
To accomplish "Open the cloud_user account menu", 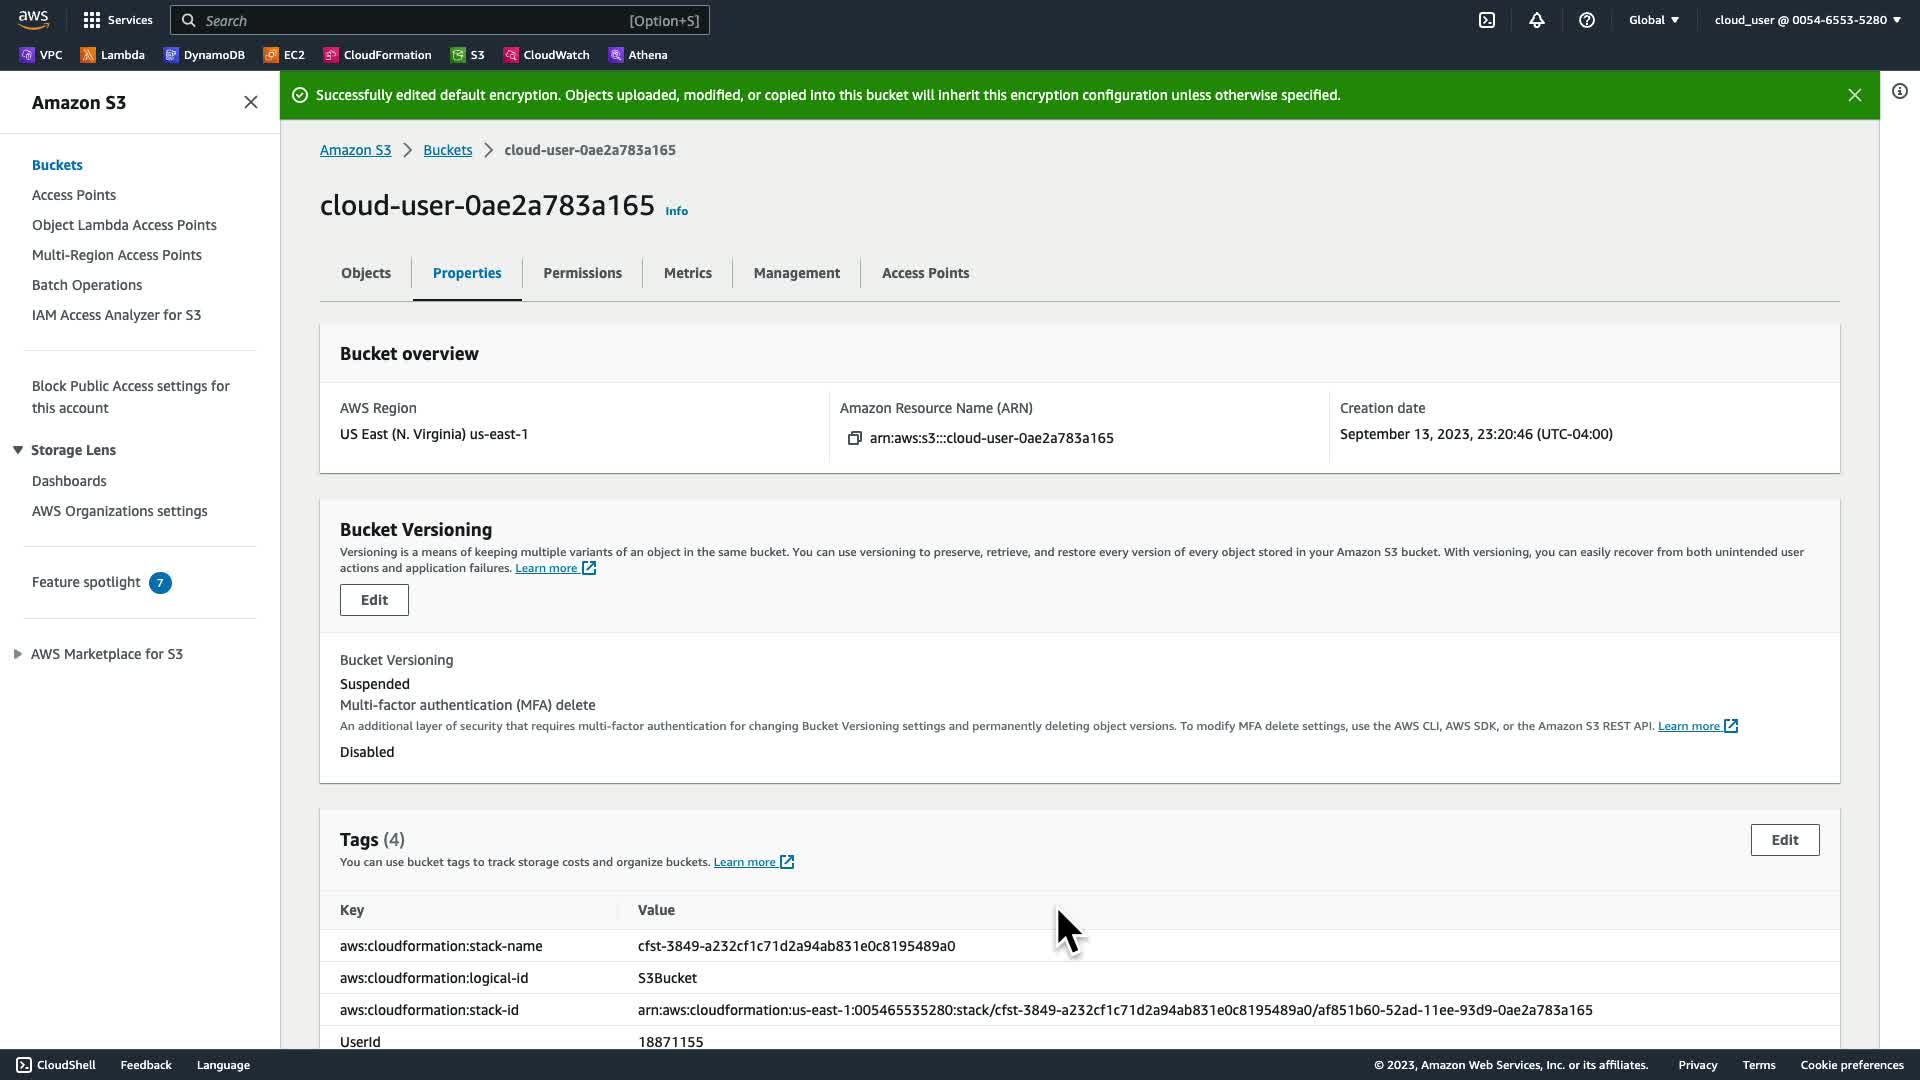I will click(x=1807, y=20).
